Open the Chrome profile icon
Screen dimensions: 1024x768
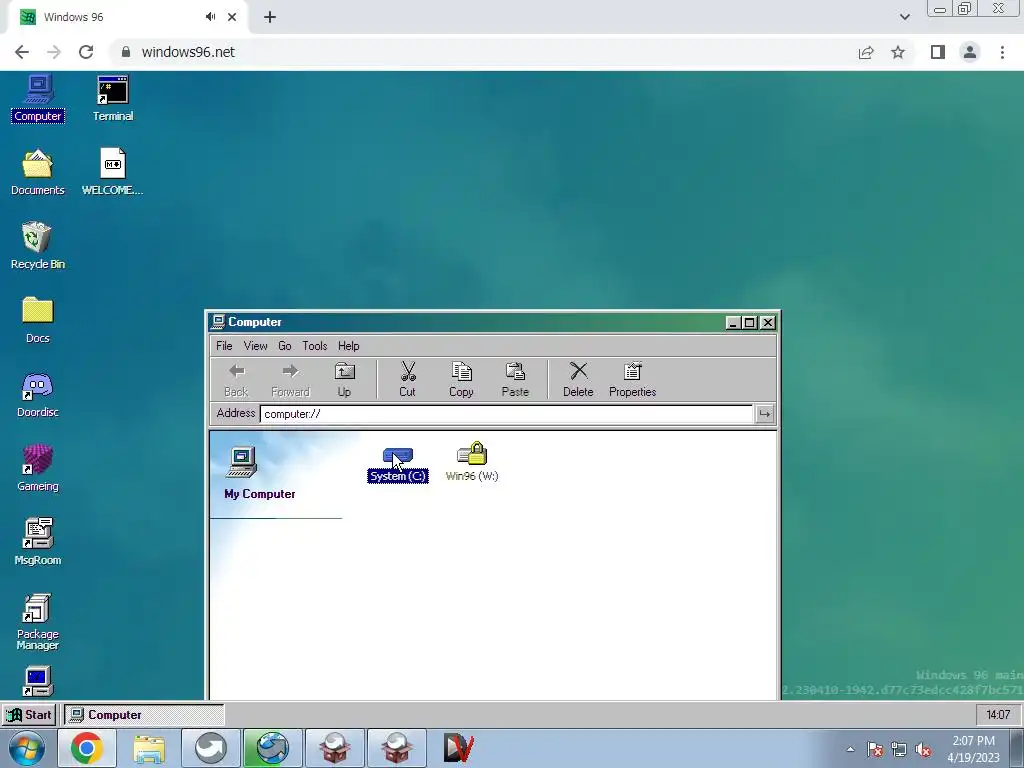(970, 52)
